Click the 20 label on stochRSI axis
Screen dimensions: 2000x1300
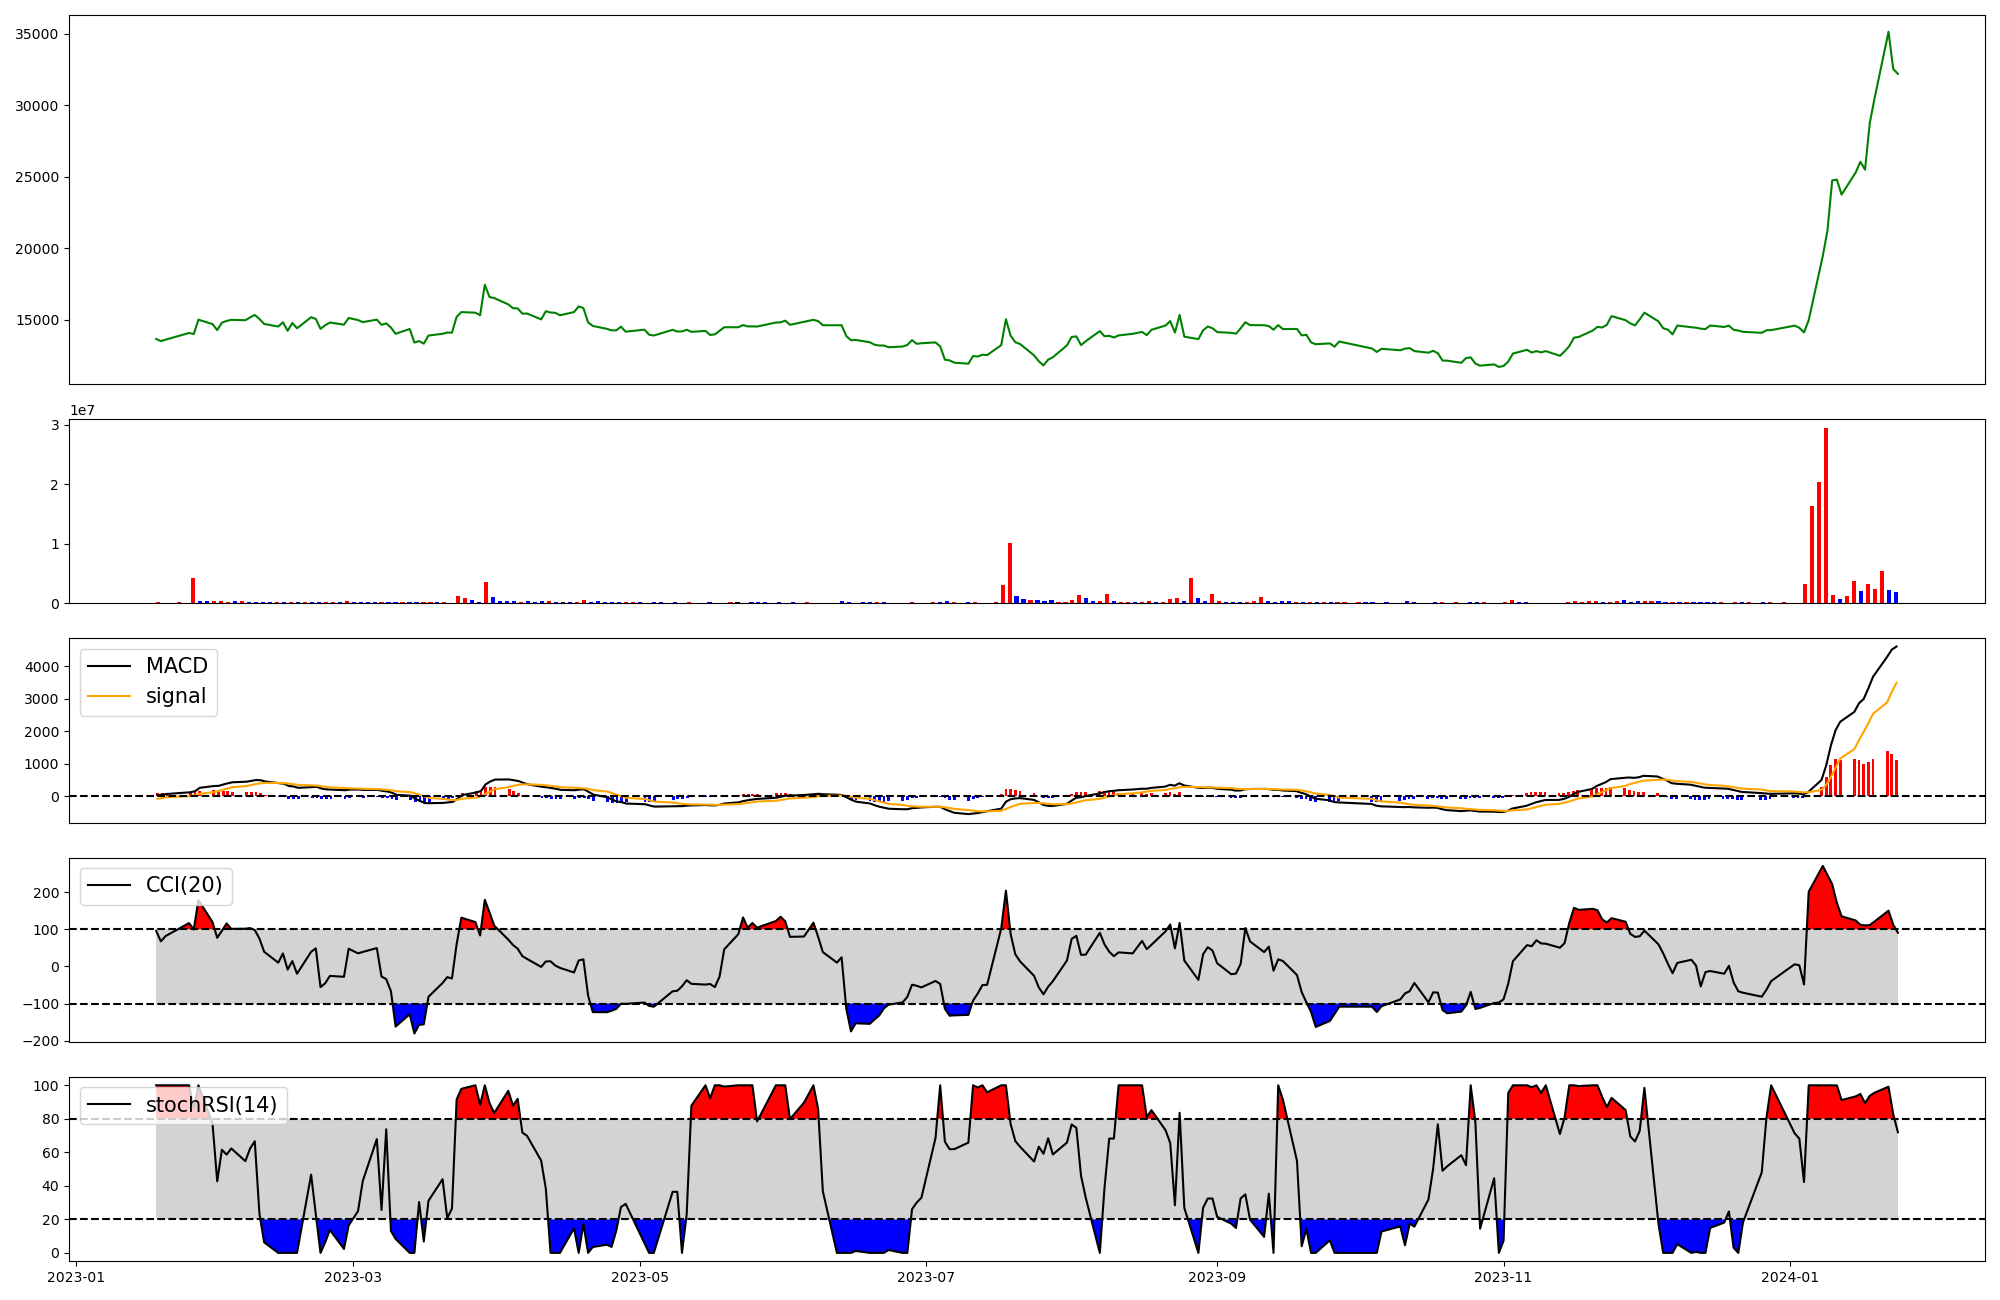50,1220
